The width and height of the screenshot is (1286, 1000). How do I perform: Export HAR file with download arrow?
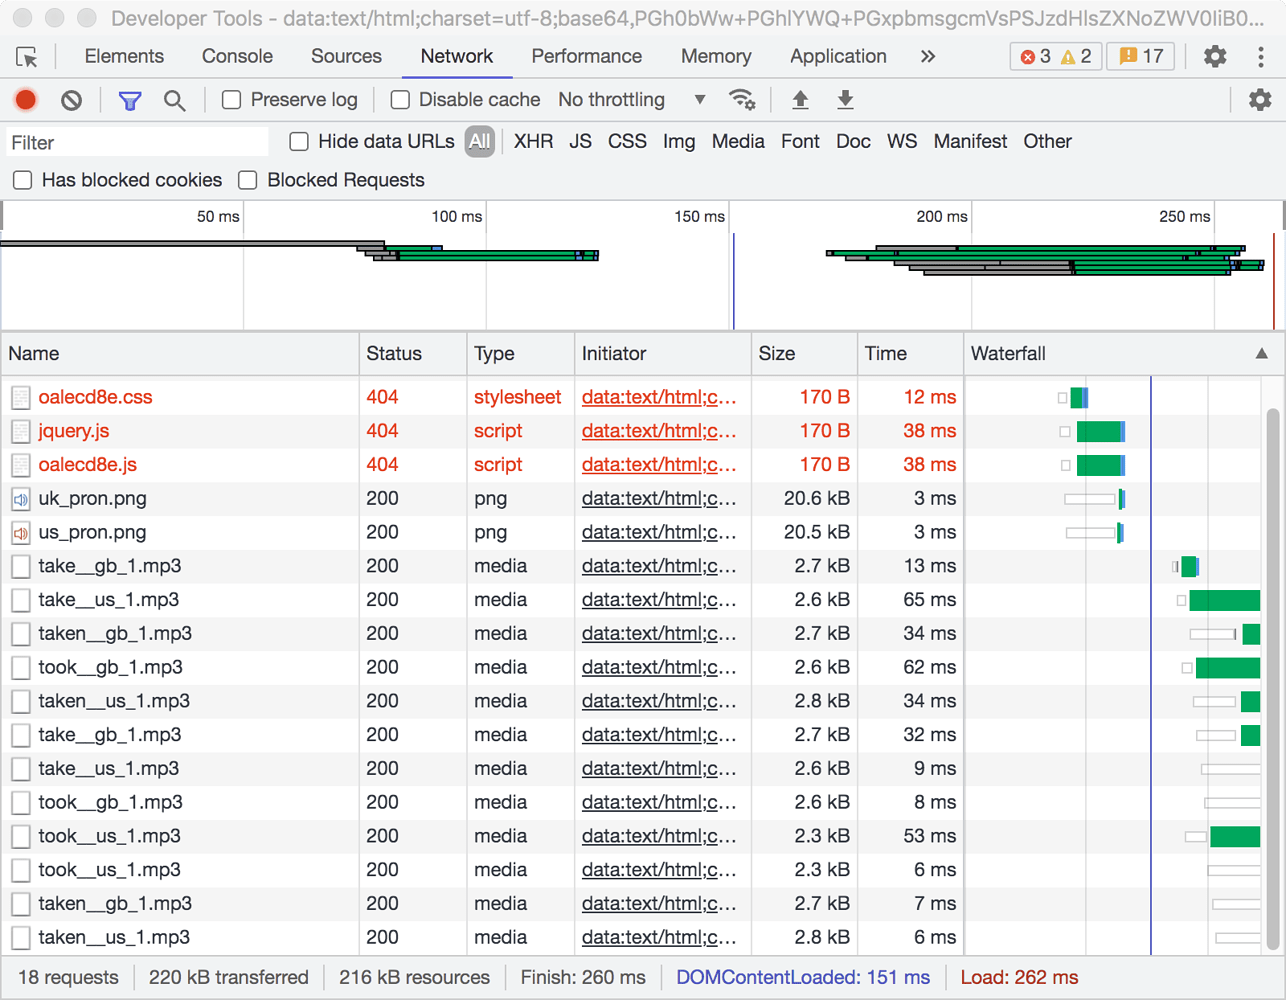[845, 100]
